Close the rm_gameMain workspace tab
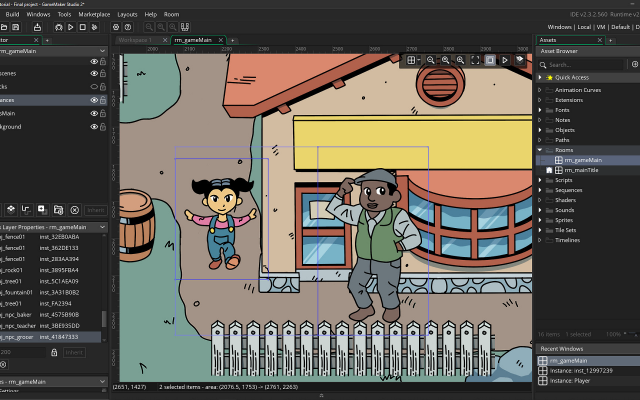640x400 pixels. [x=221, y=40]
